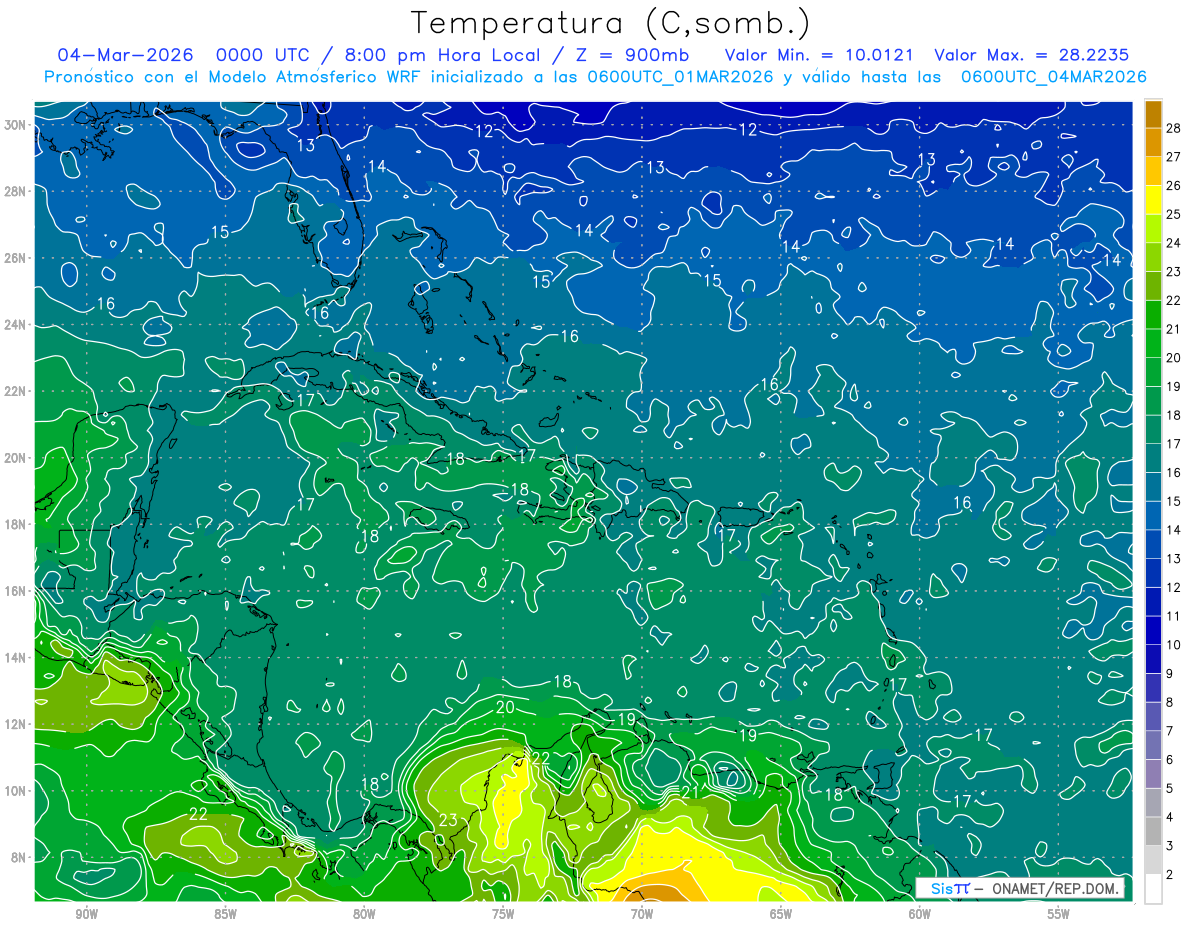Select the date '04-Mar-2026' in the header

pyautogui.click(x=124, y=55)
